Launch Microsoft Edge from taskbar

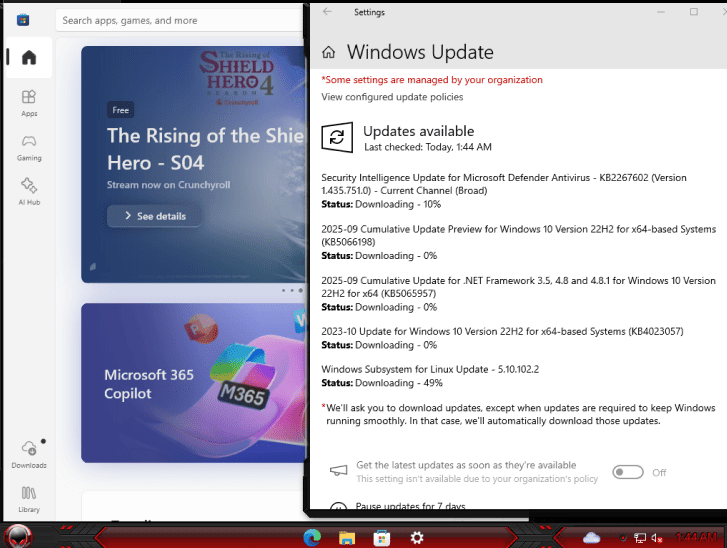click(312, 537)
